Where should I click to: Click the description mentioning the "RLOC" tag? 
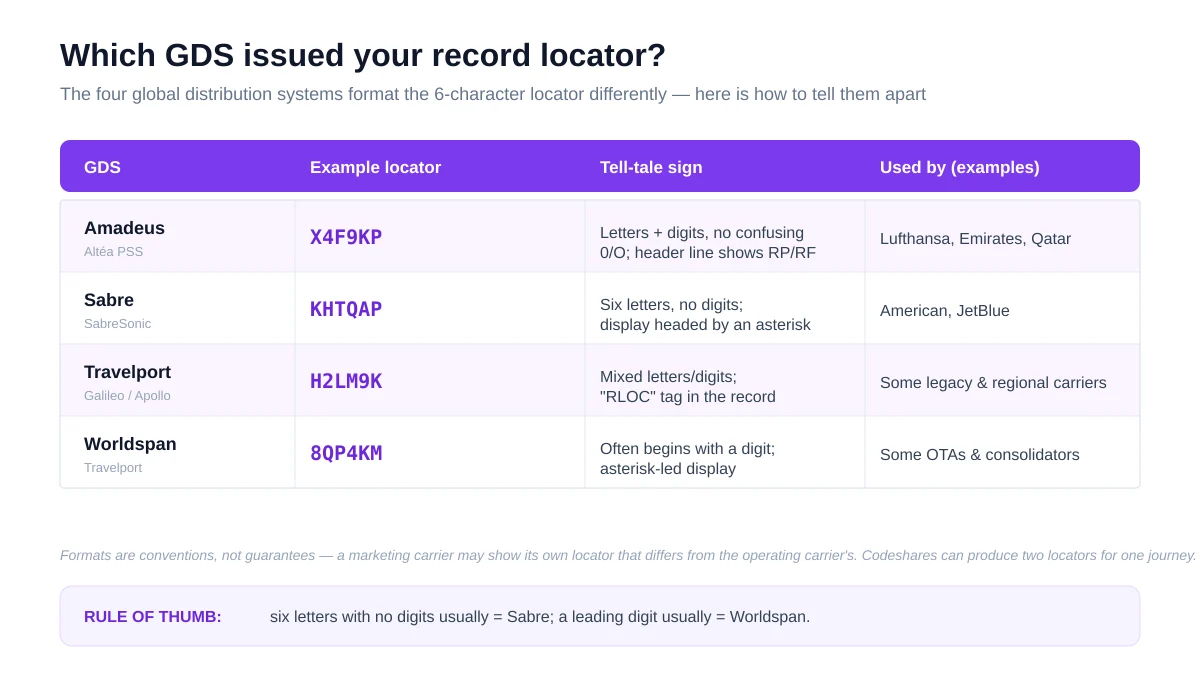coord(688,386)
